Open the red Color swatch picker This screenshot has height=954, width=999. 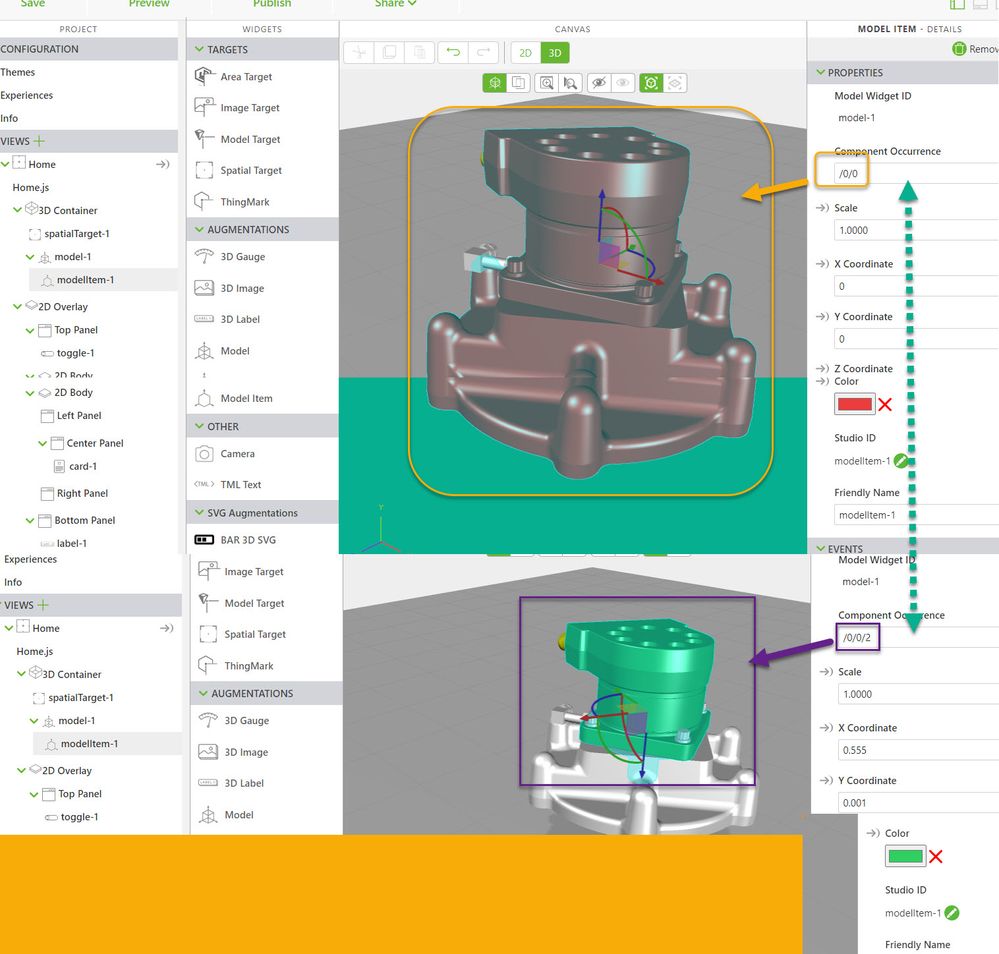[x=854, y=404]
